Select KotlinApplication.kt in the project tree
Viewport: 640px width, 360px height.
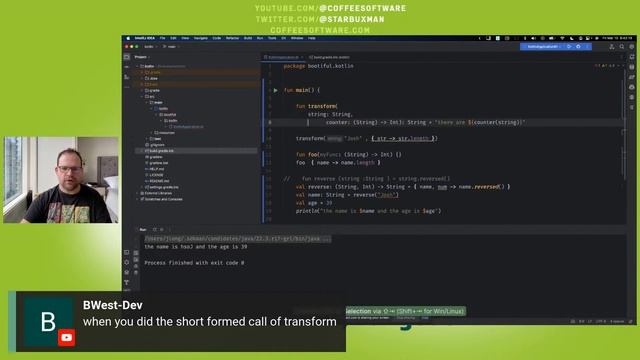click(x=186, y=127)
